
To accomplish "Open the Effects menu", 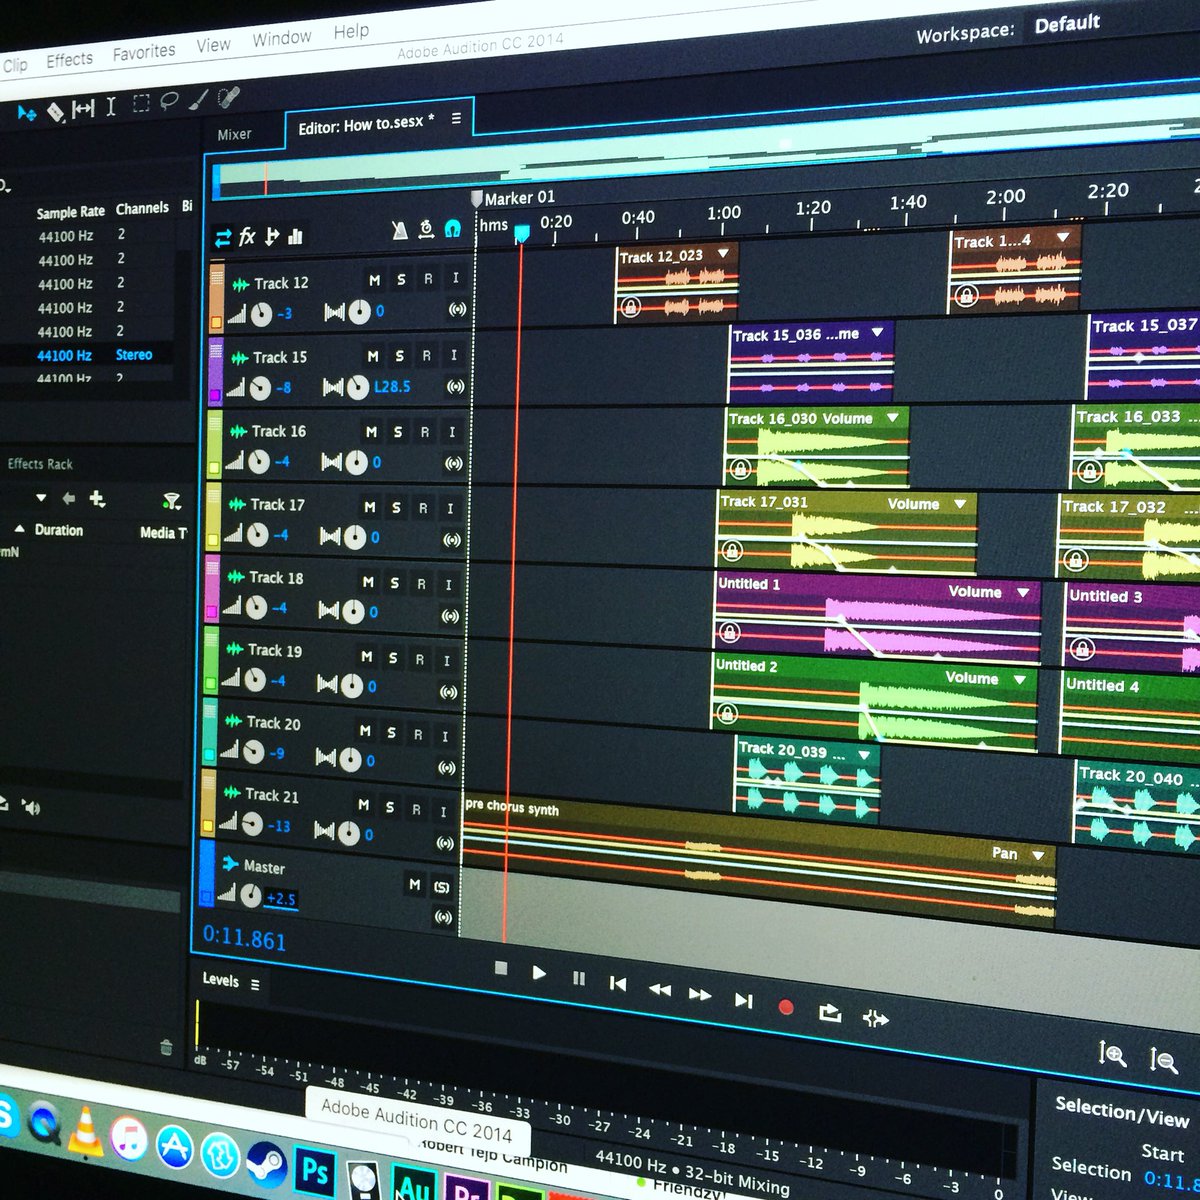I will pos(69,60).
